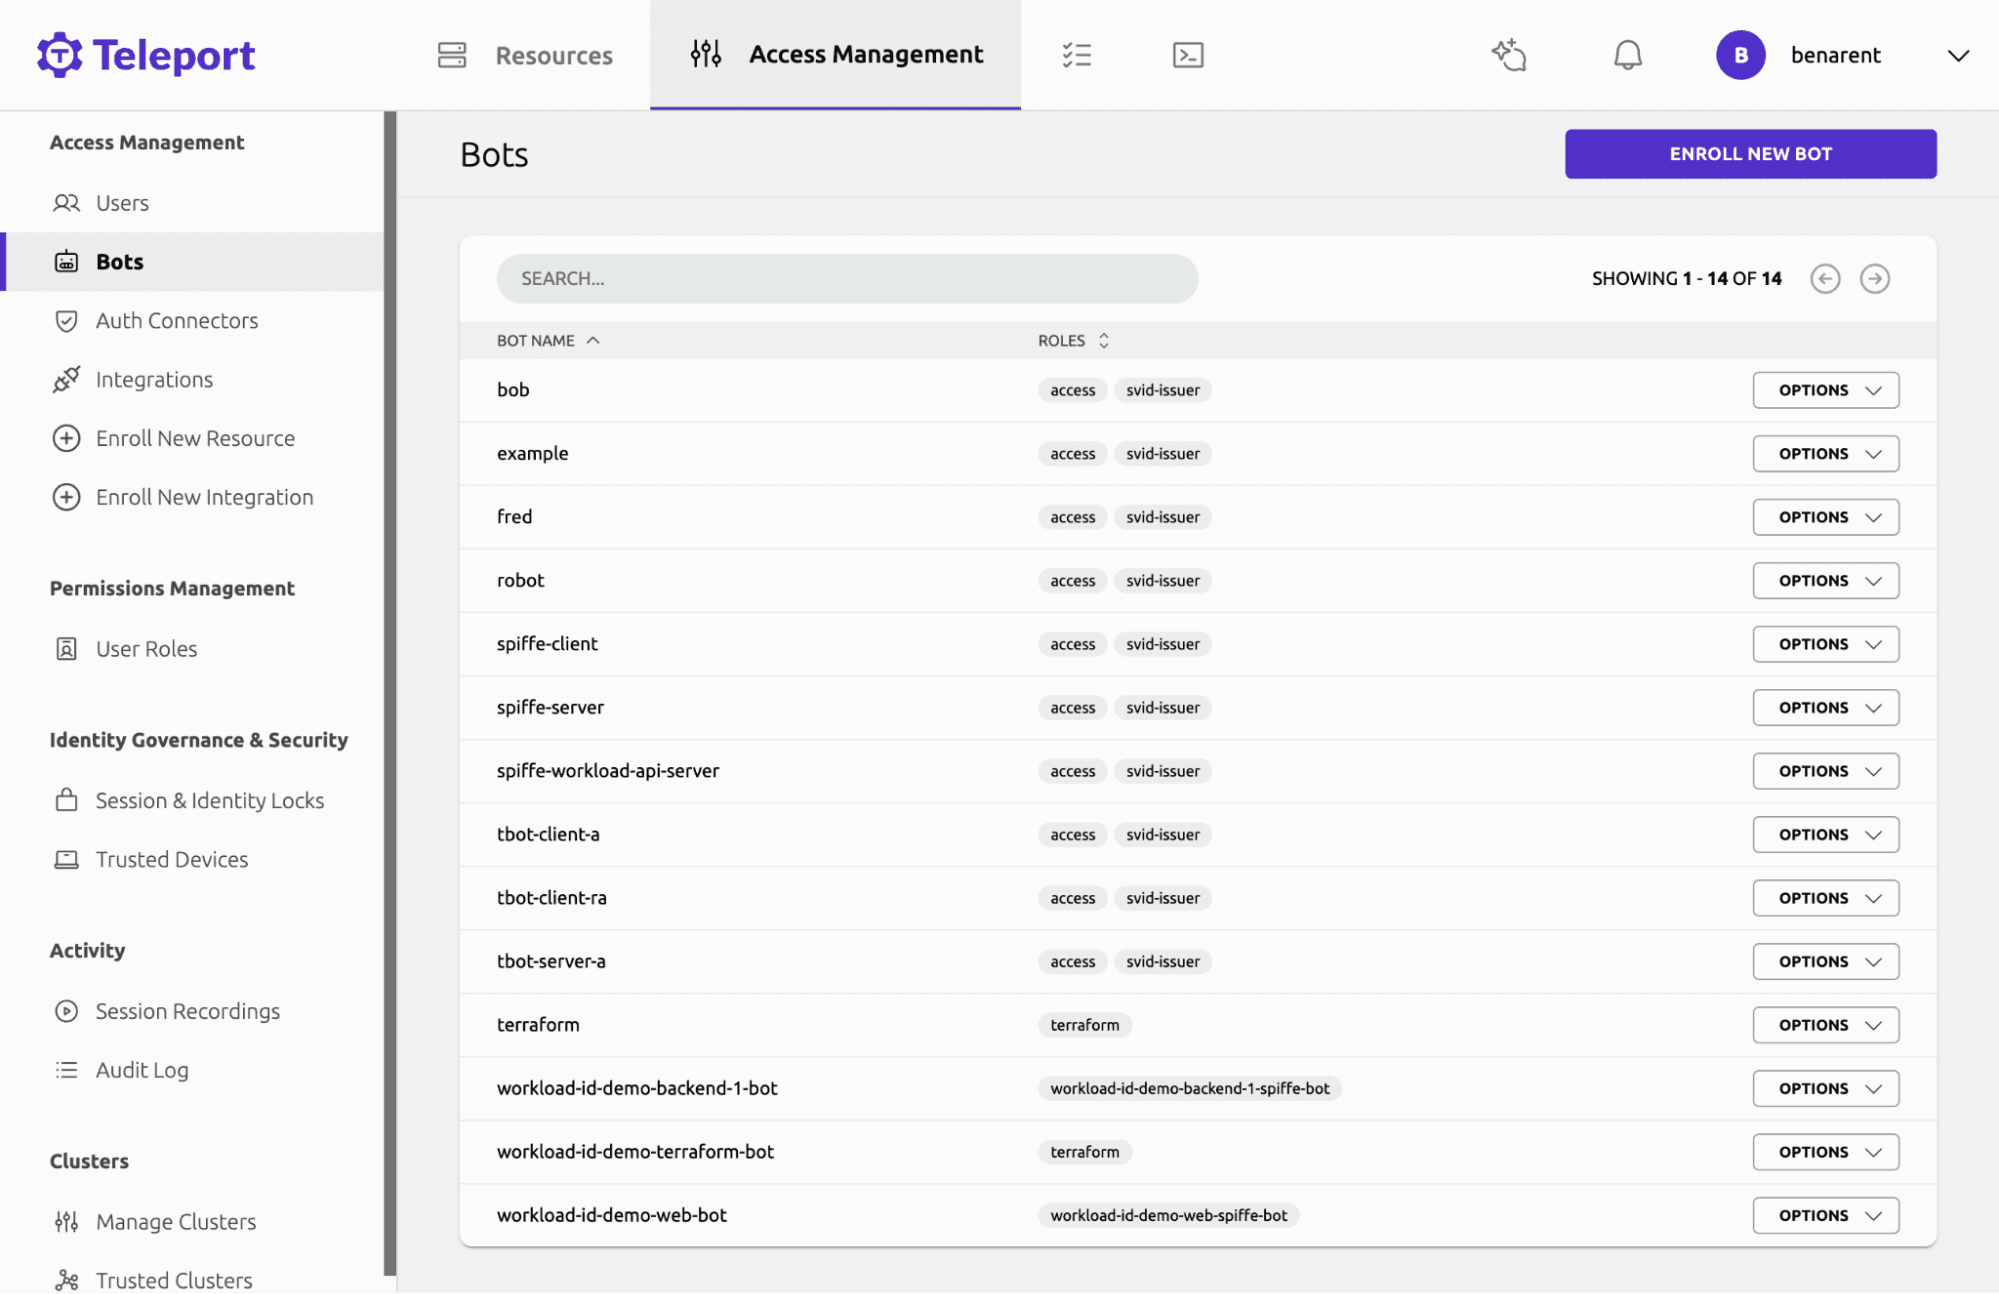
Task: Open the notifications bell icon
Action: click(x=1627, y=55)
